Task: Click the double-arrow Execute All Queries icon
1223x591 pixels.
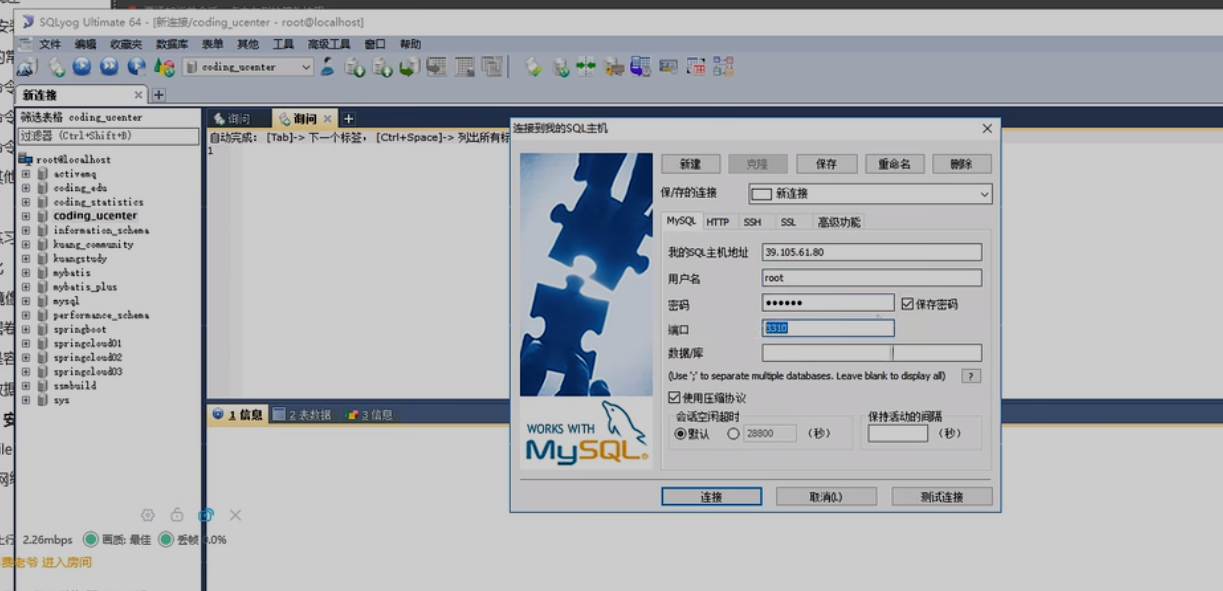Action: [109, 67]
